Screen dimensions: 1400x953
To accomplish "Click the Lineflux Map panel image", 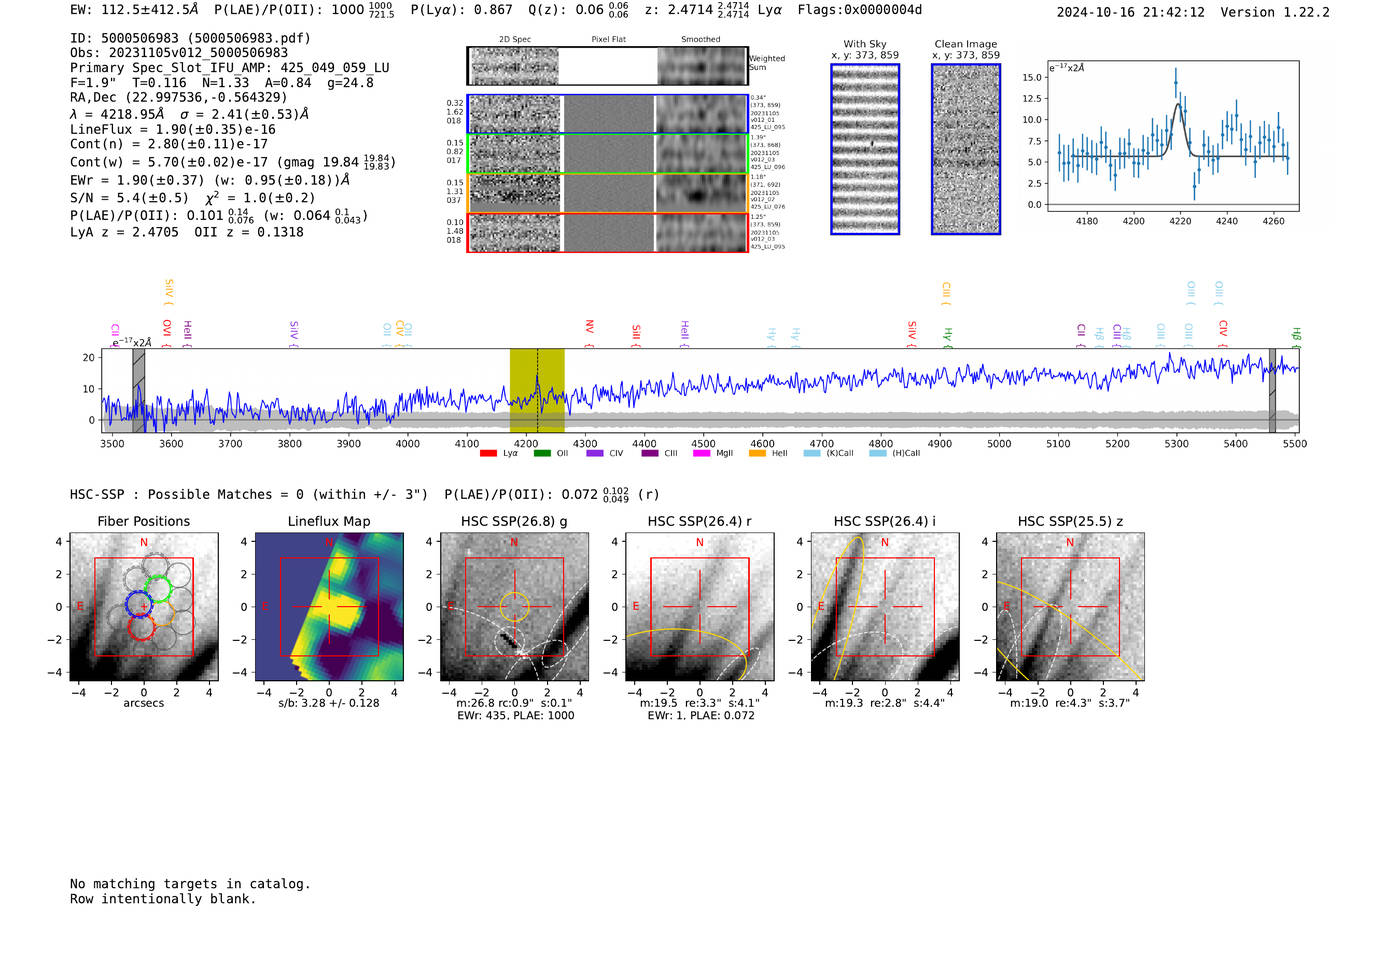I will (329, 607).
